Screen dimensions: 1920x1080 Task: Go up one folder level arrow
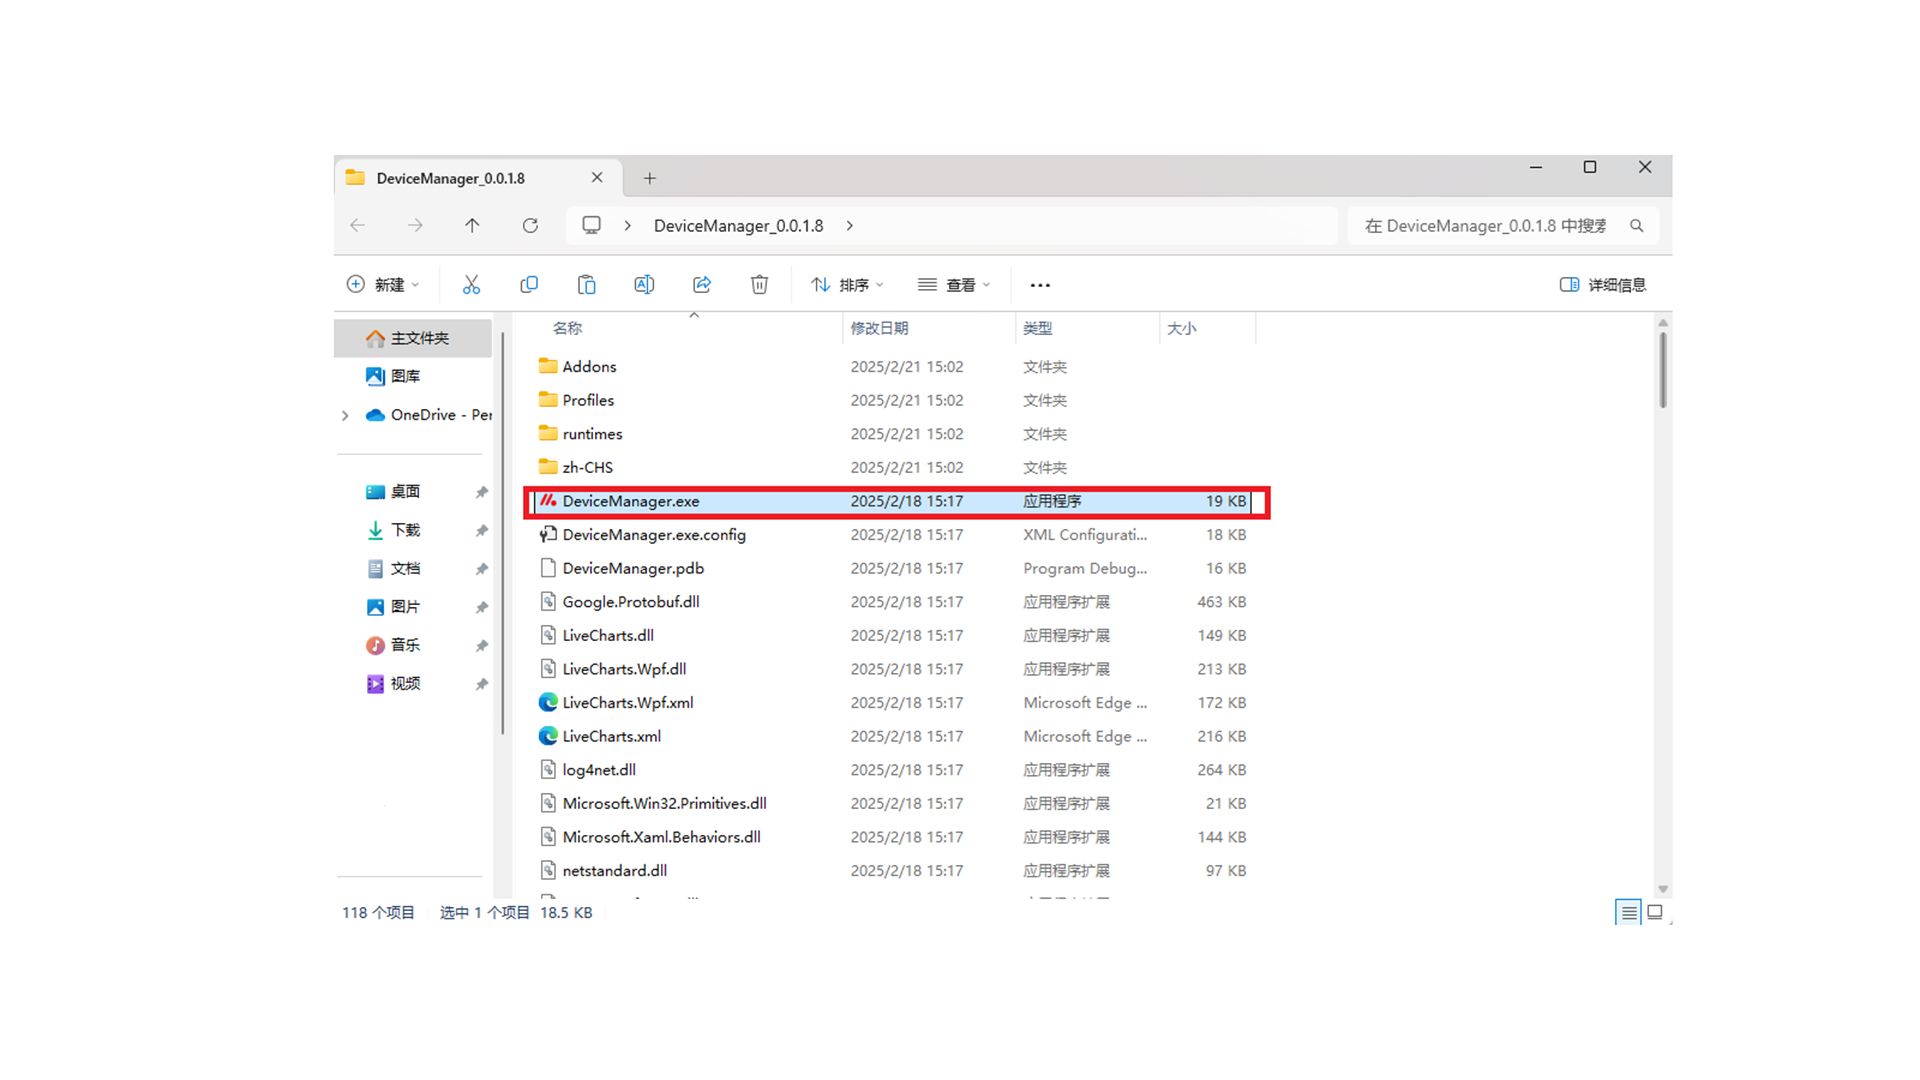point(472,226)
